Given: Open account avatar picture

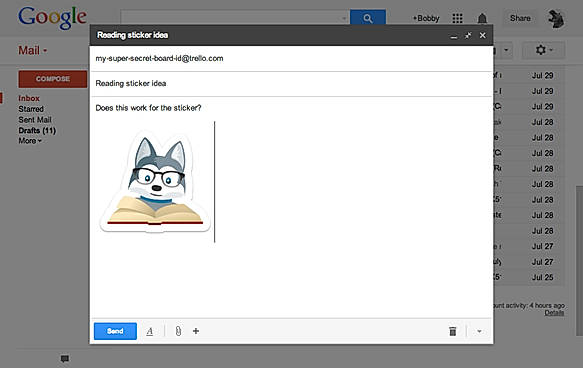Looking at the screenshot, I should tap(556, 18).
